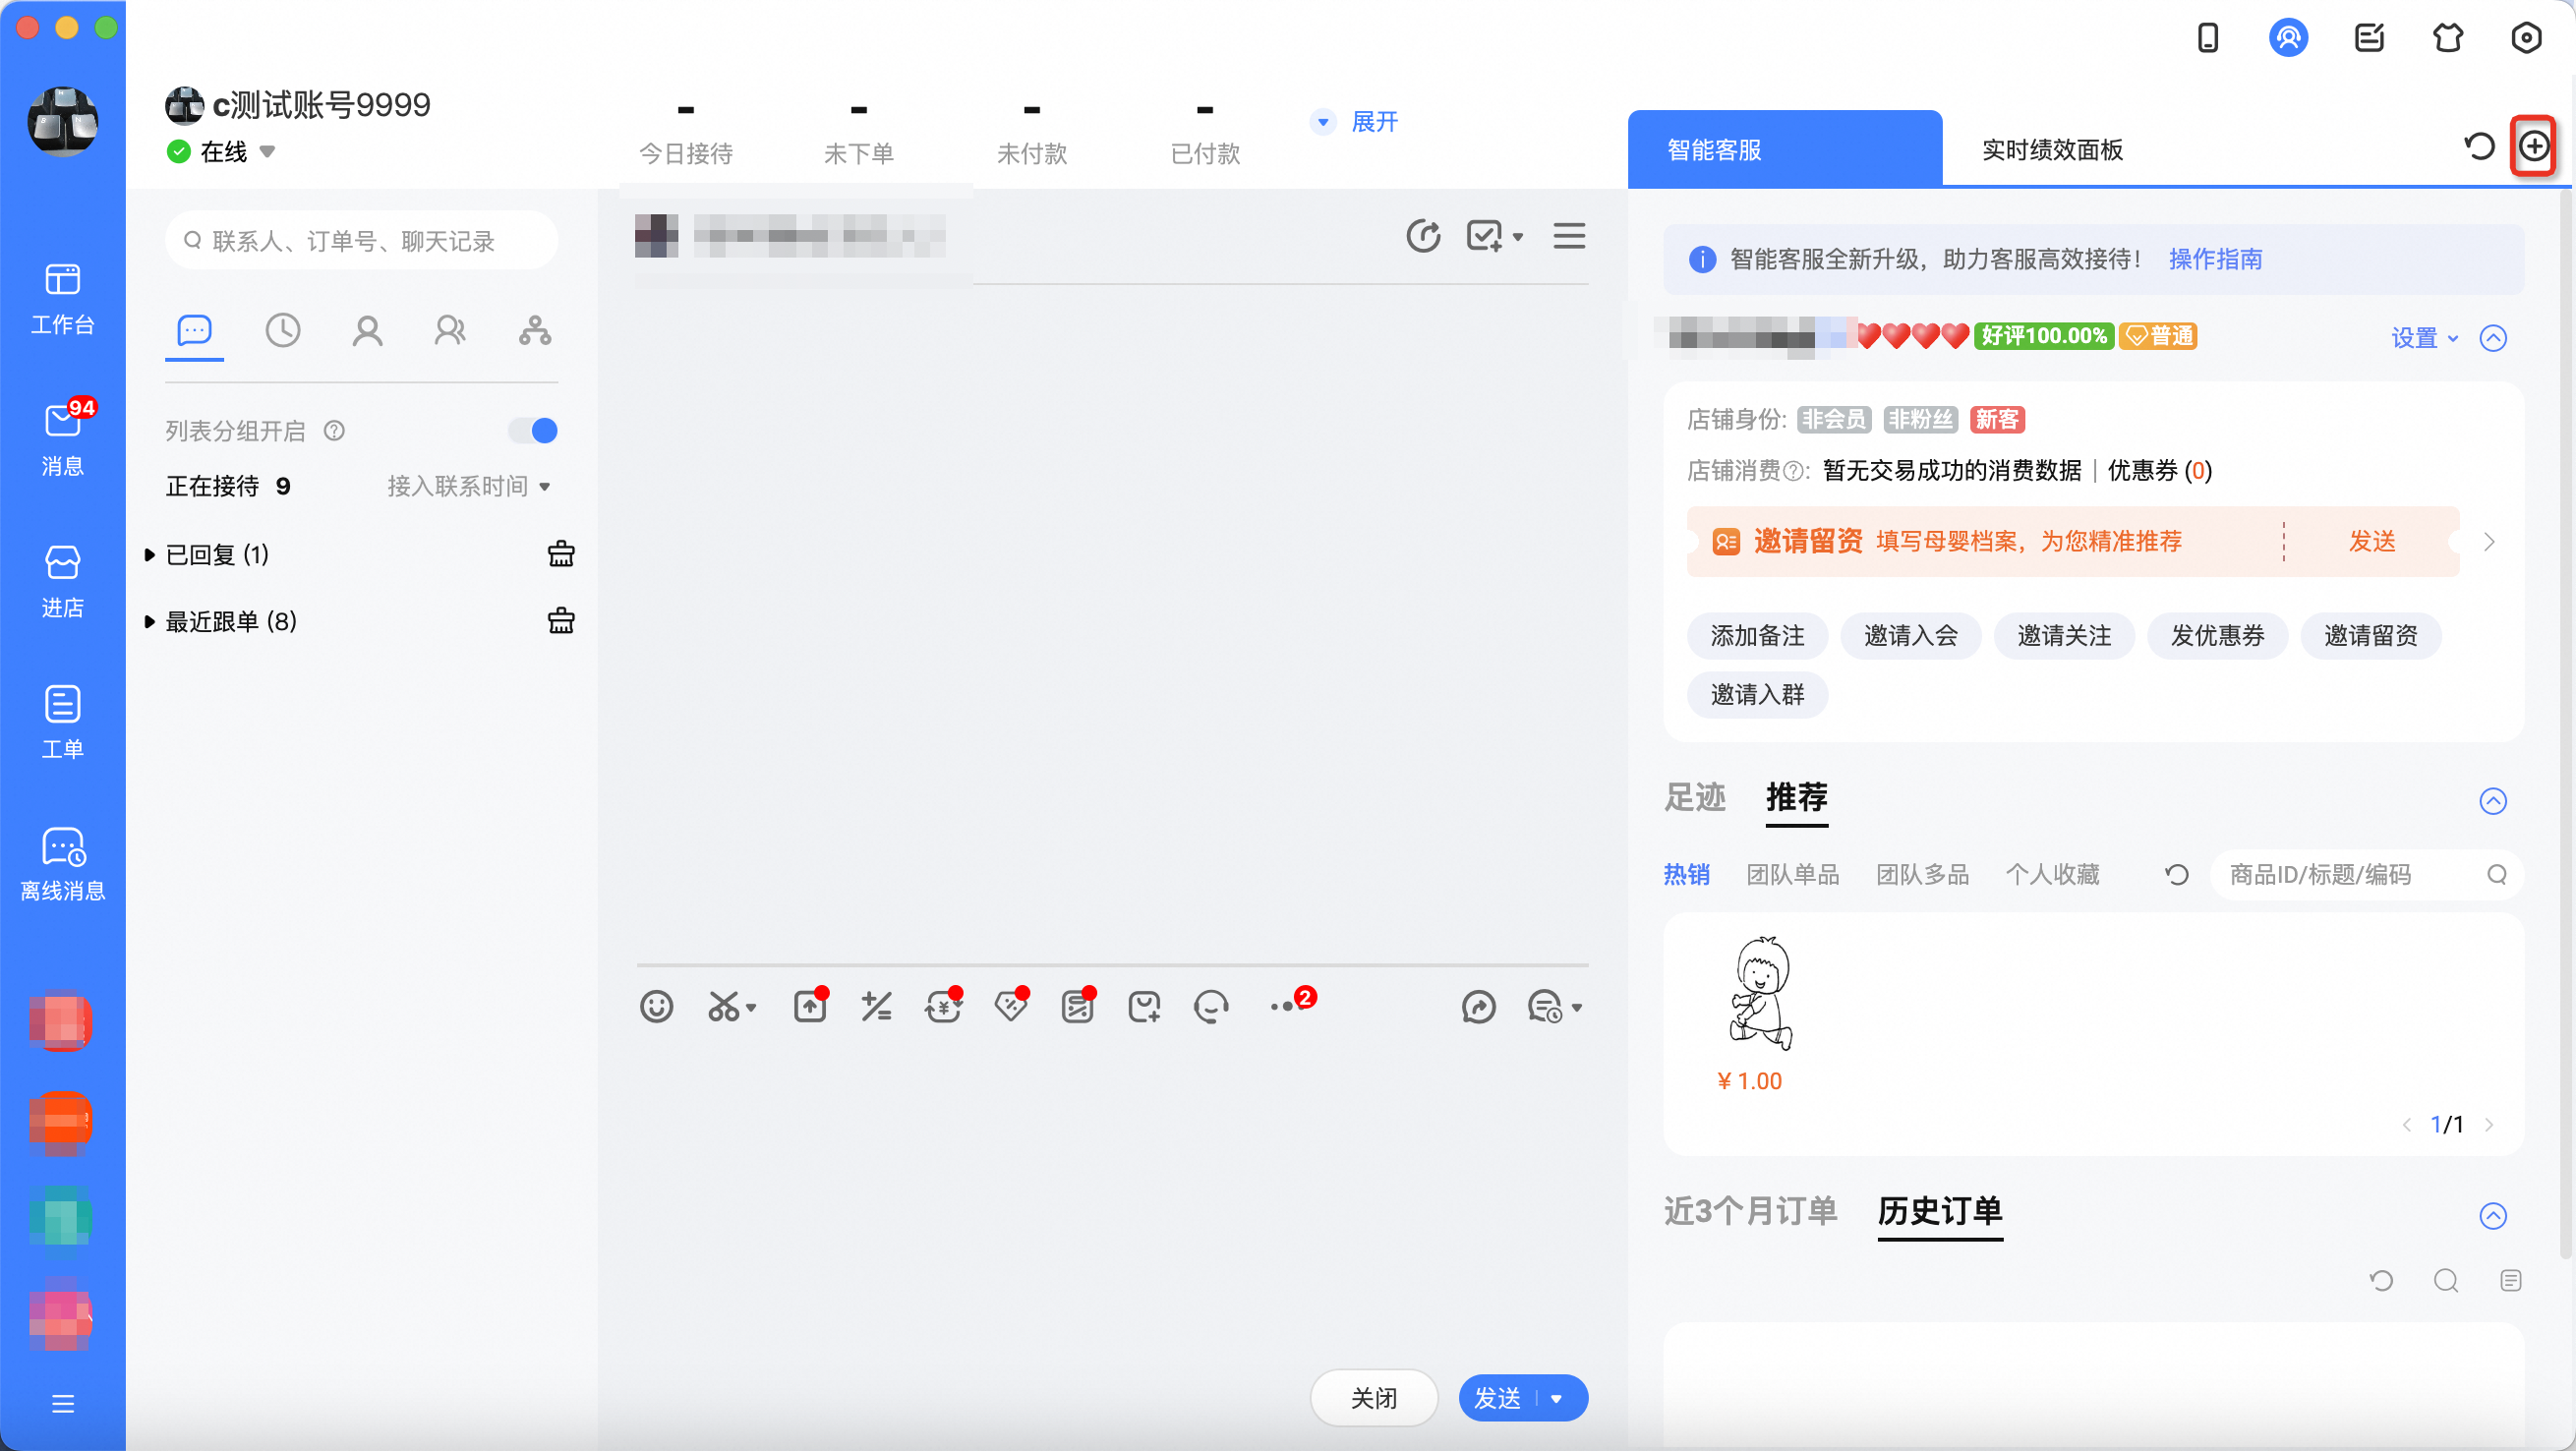Select the group contacts tab icon

point(450,330)
